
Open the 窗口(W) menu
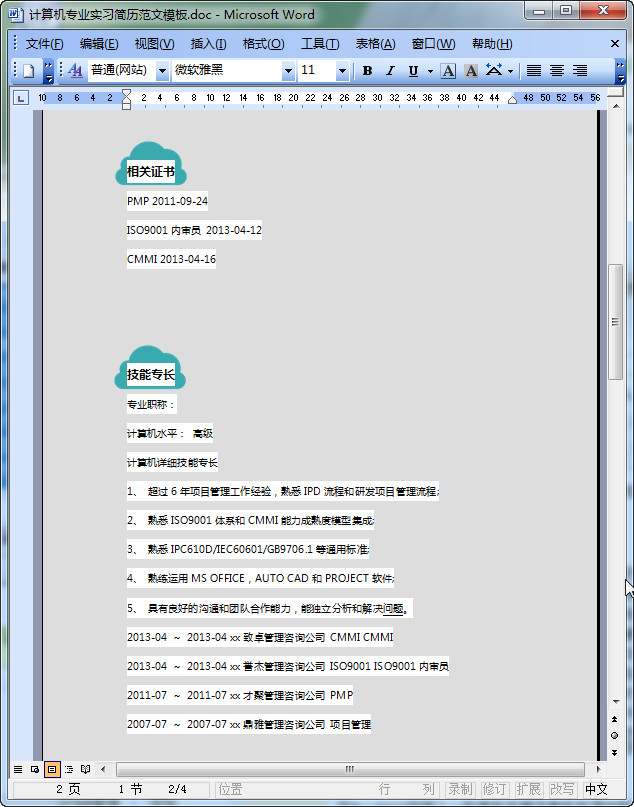(433, 44)
